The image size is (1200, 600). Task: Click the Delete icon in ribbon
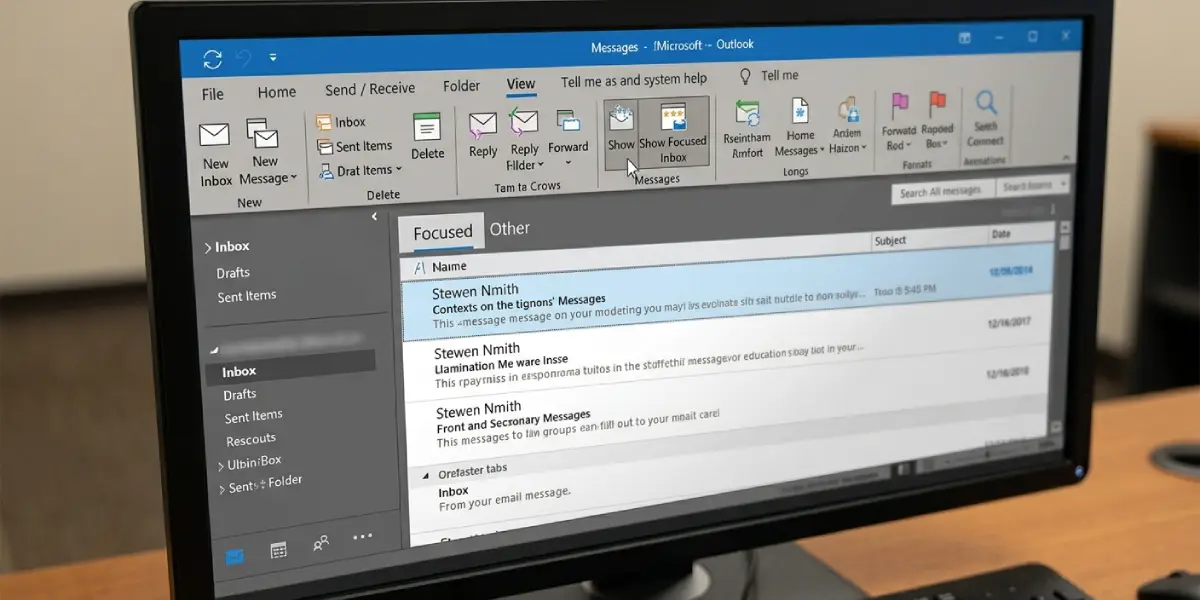point(427,127)
